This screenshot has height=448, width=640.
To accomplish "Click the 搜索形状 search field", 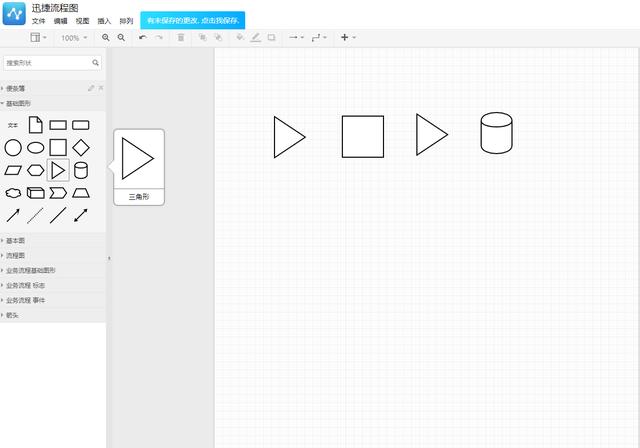I will (x=48, y=62).
